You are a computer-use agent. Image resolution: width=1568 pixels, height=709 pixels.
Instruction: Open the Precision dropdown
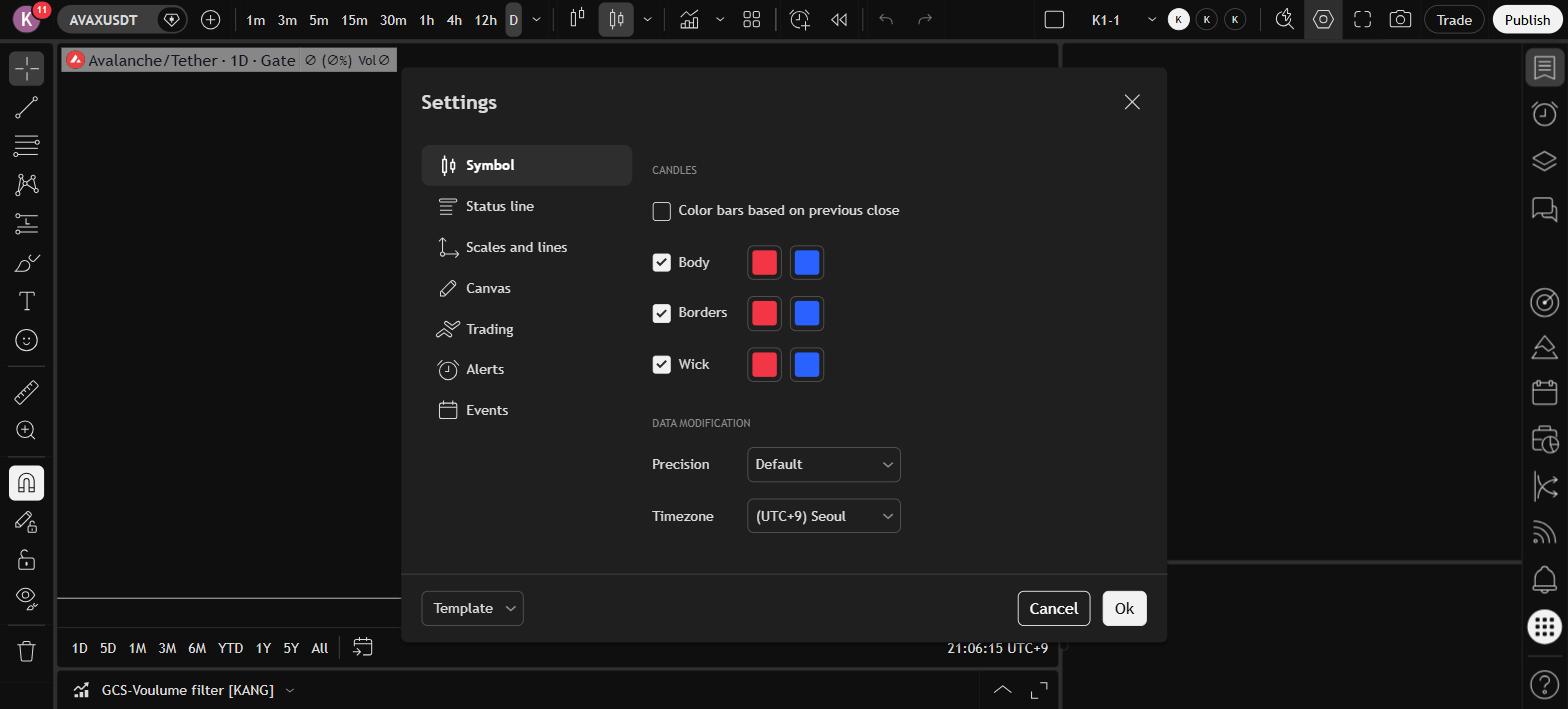824,464
